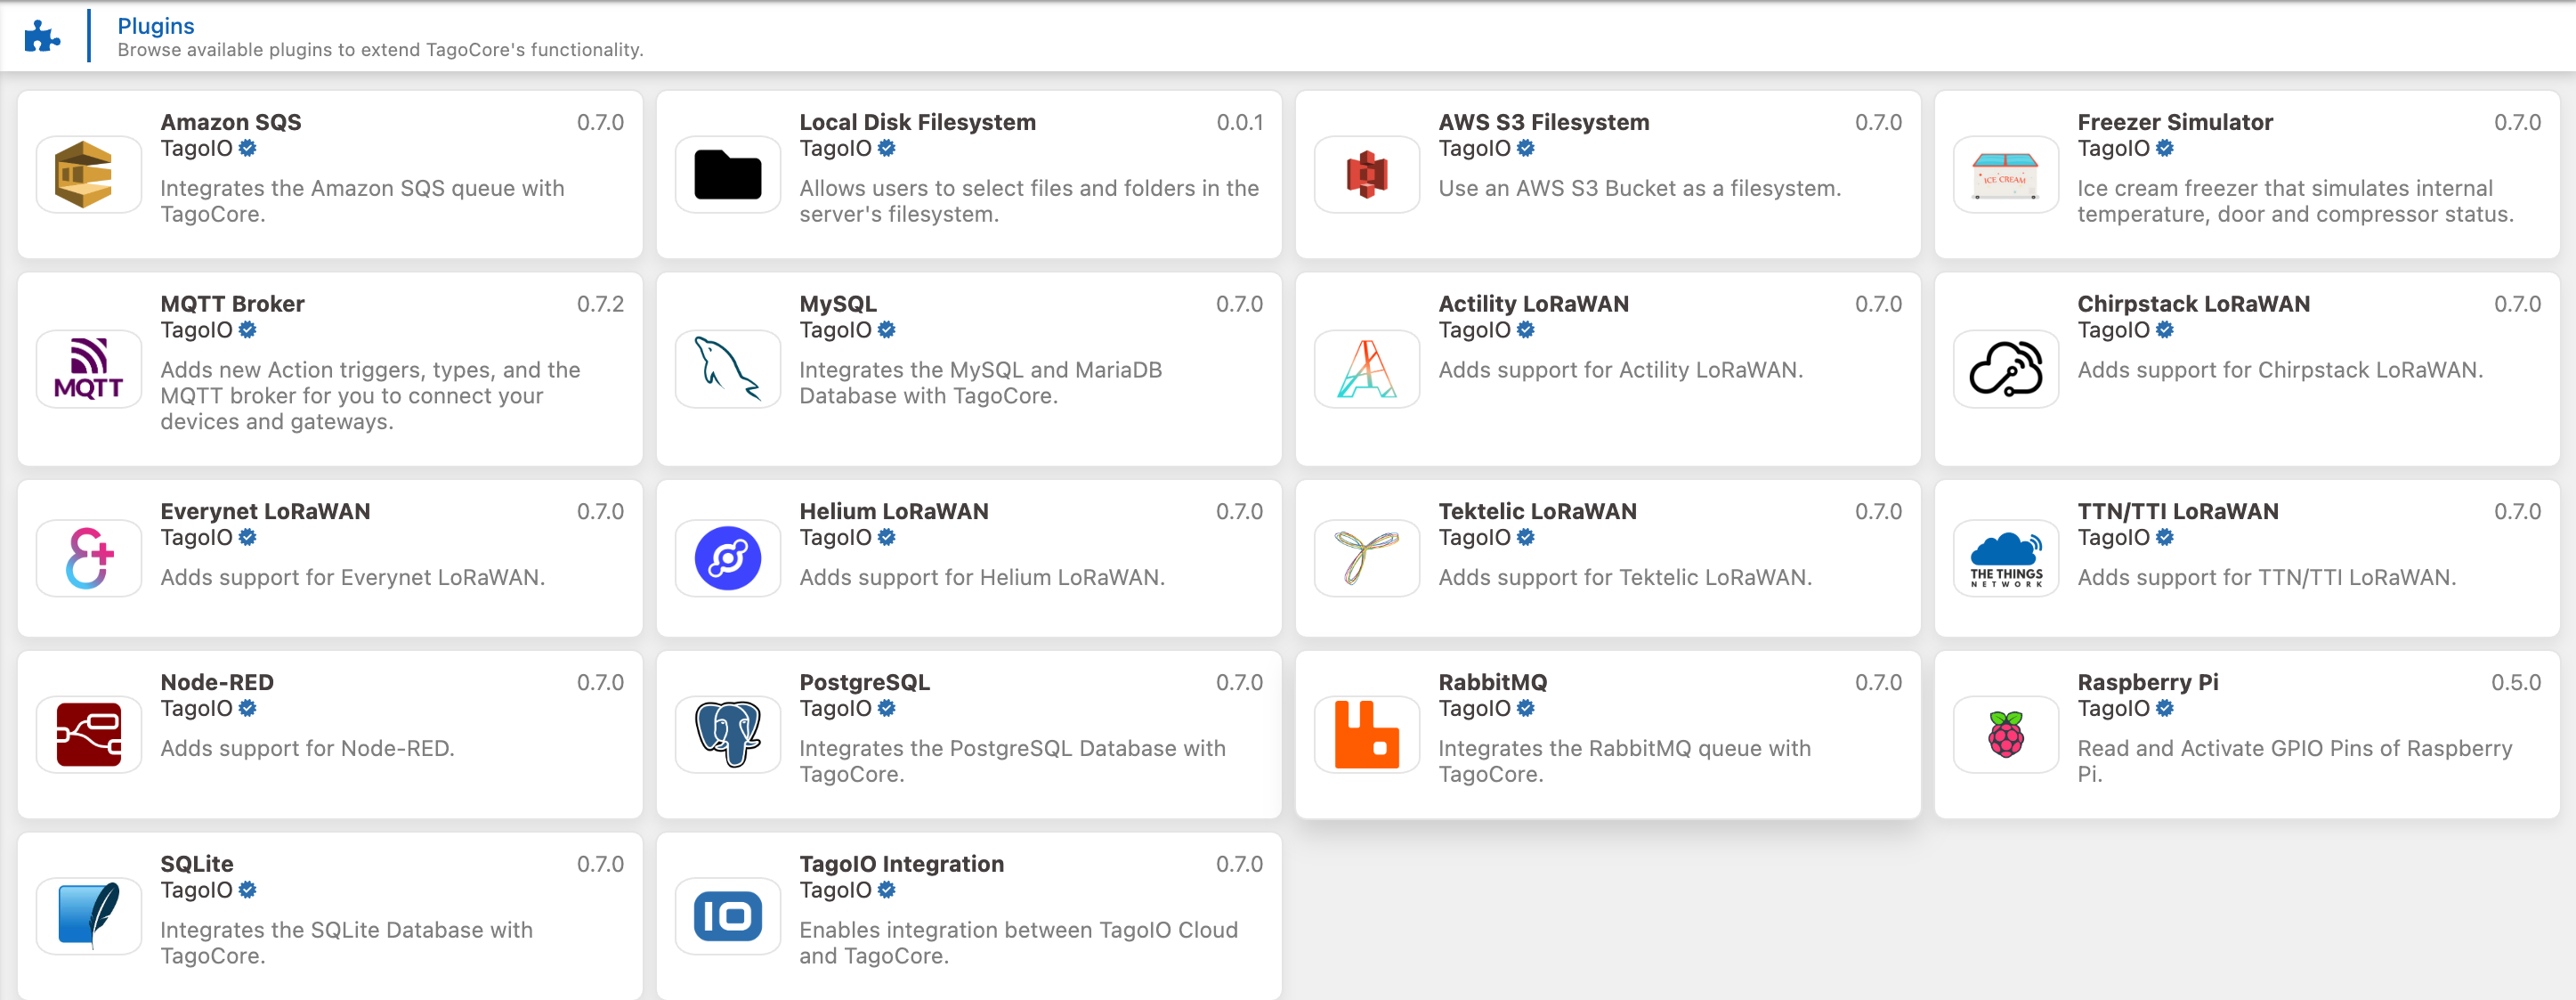This screenshot has height=1000, width=2576.
Task: Click the Tektelic LoRaWAN butterfly icon
Action: pyautogui.click(x=1366, y=558)
